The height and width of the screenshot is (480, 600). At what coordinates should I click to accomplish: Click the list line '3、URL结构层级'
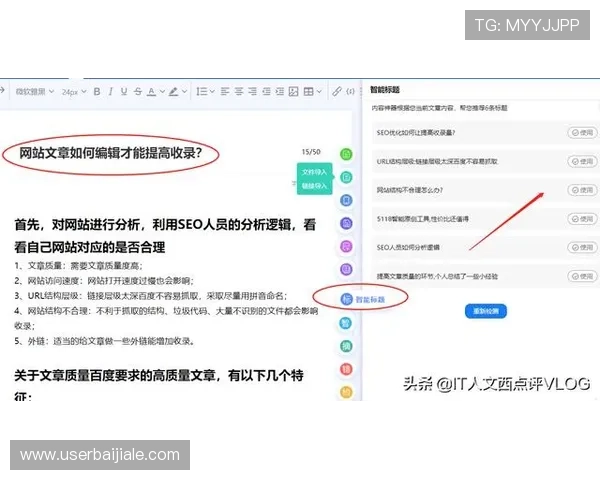(x=150, y=296)
